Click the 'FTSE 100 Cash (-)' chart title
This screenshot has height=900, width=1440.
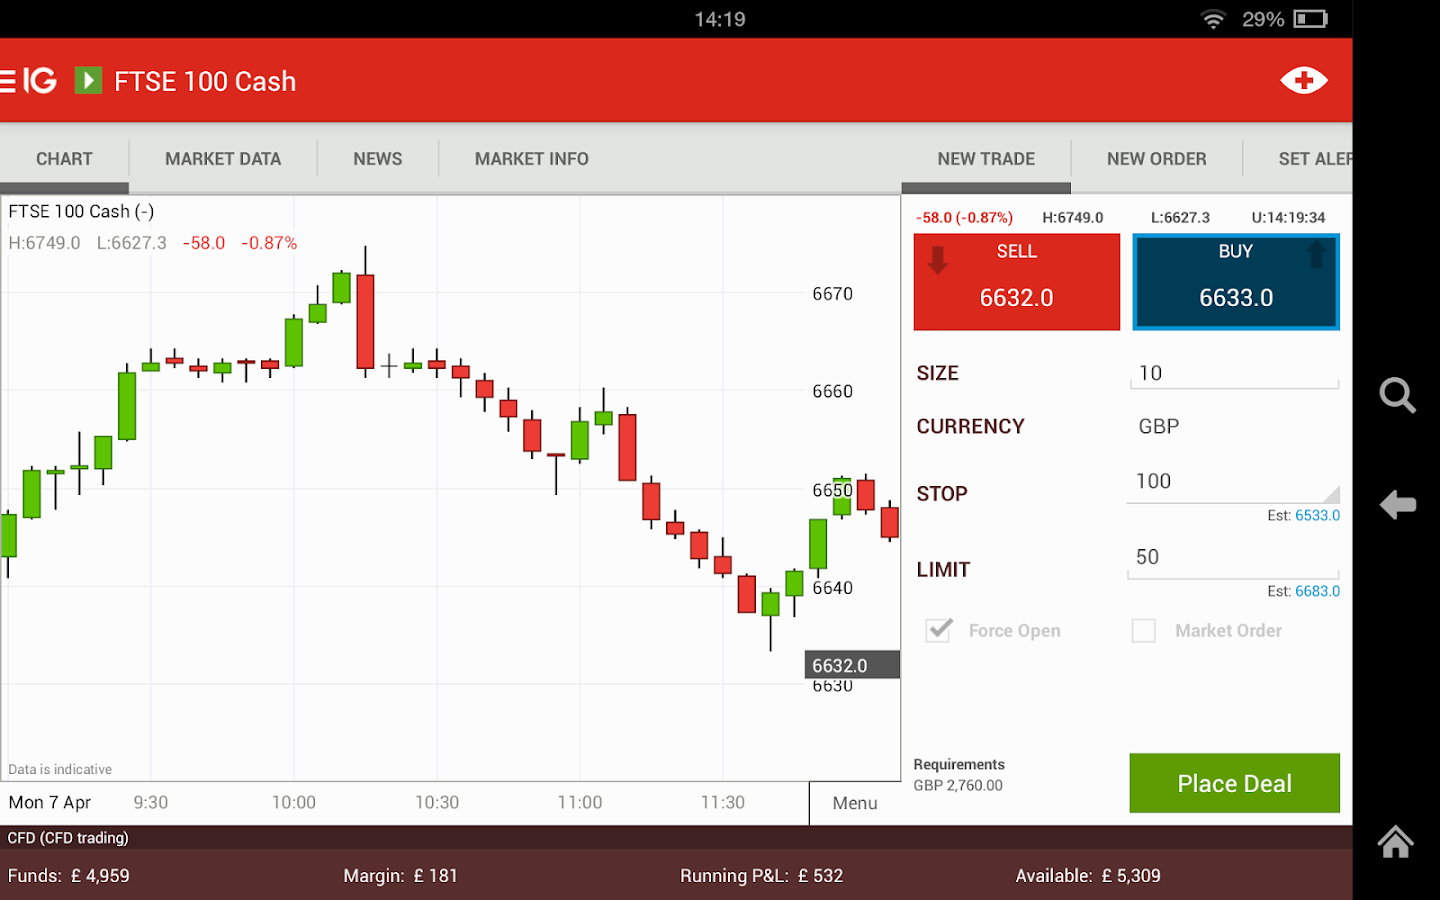click(81, 211)
